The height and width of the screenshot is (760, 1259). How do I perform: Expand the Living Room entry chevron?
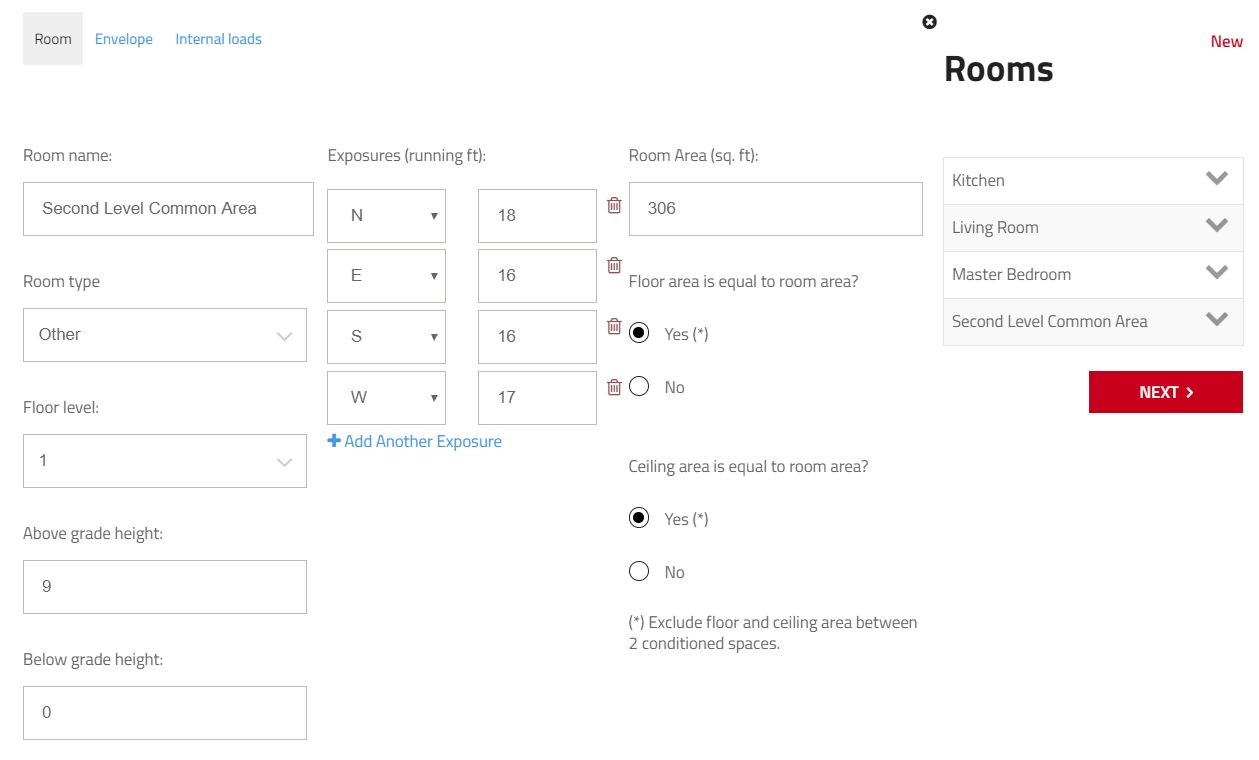tap(1216, 226)
